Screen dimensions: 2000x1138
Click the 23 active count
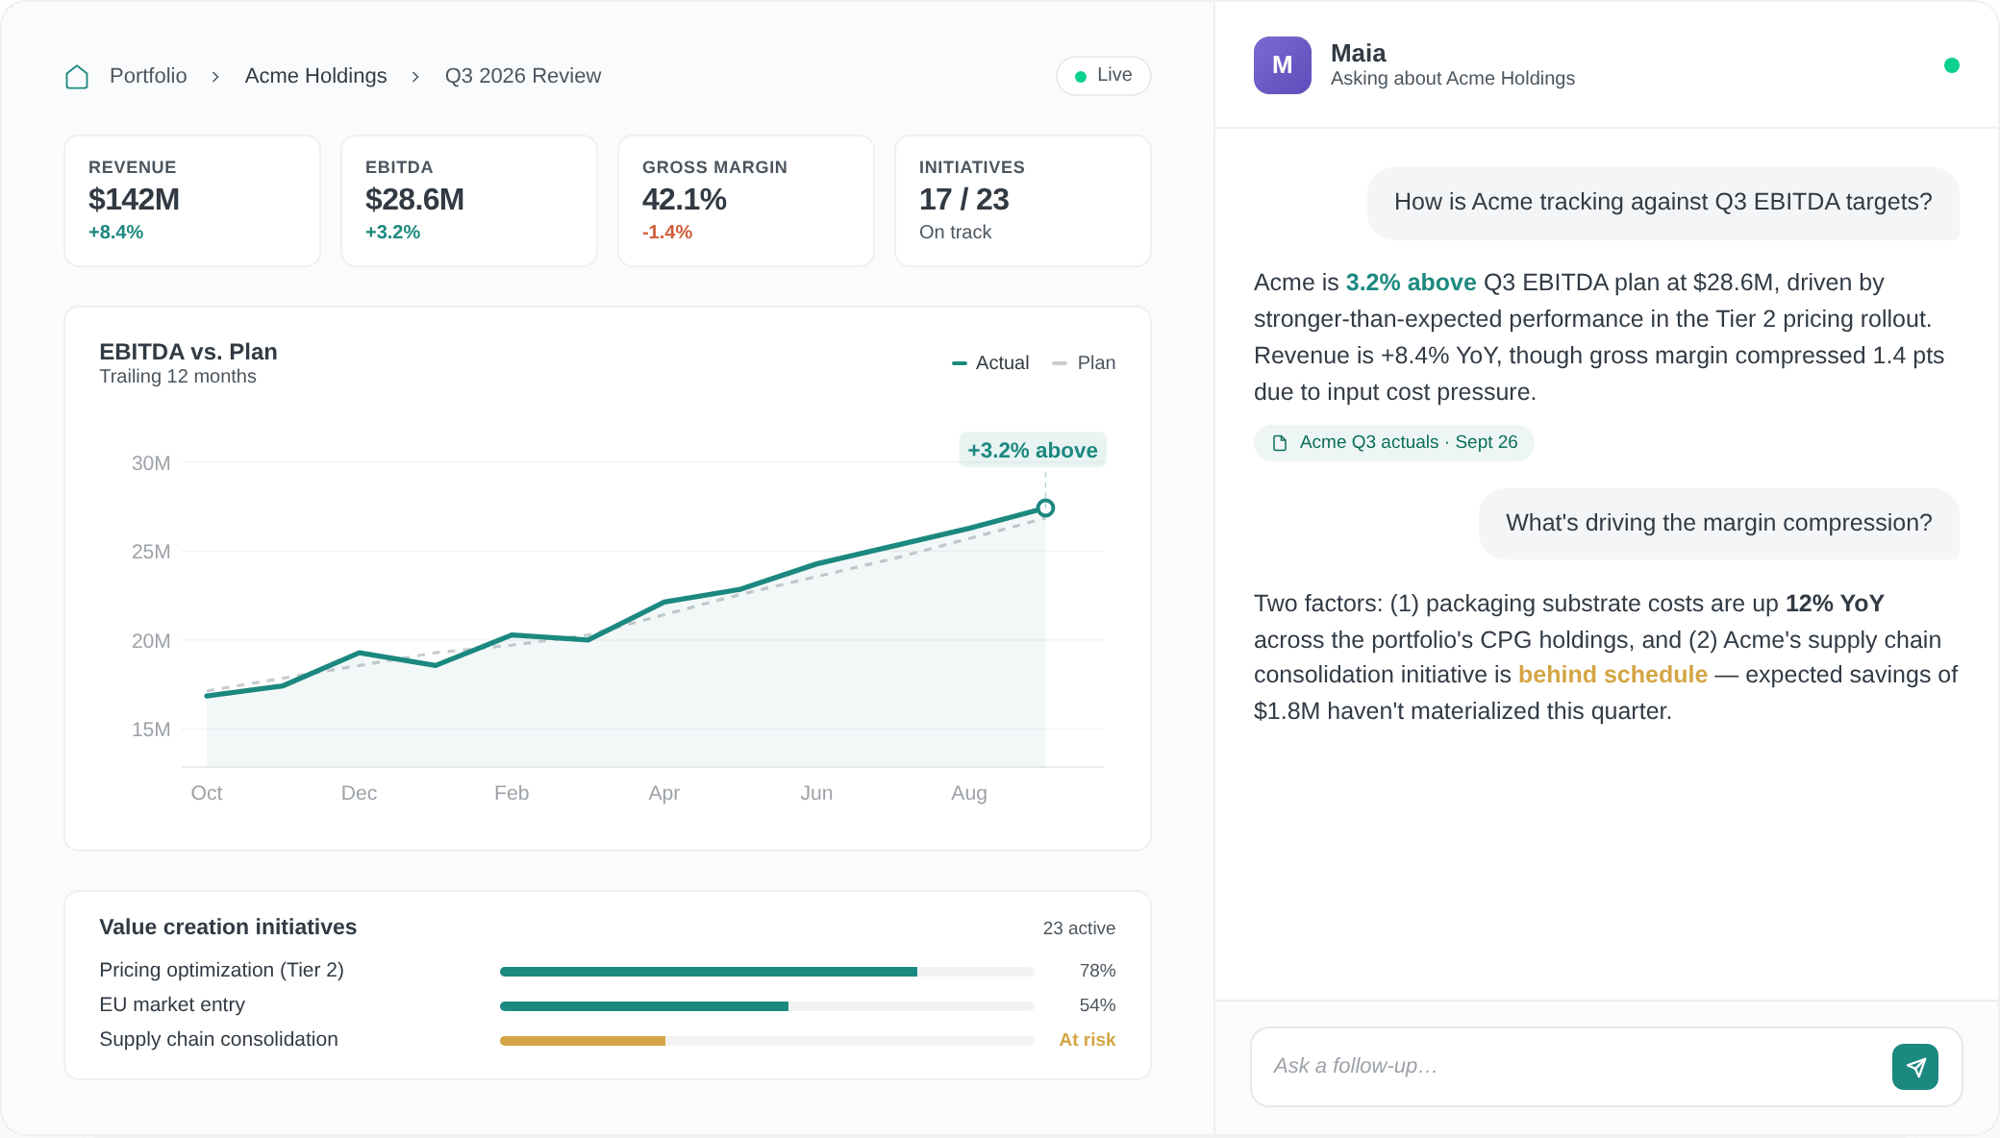tap(1079, 928)
